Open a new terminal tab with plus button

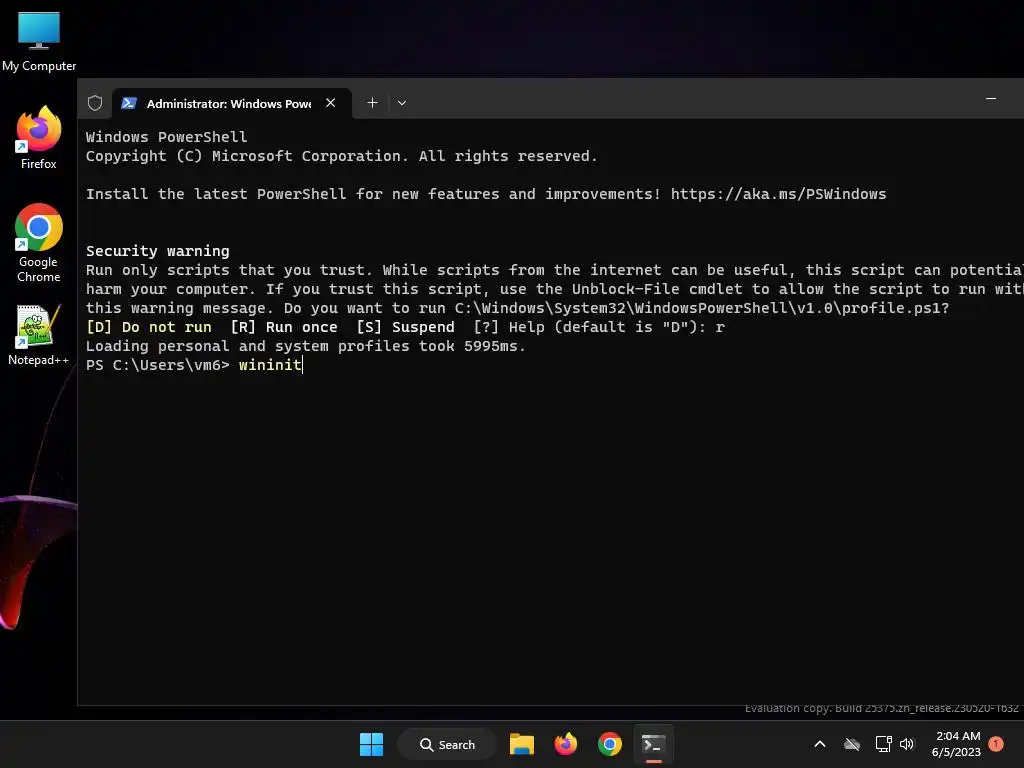tap(372, 103)
